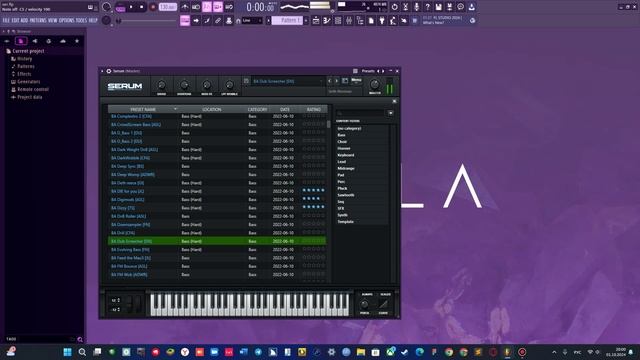
Task: Open the TOOLS menu
Action: (82, 20)
